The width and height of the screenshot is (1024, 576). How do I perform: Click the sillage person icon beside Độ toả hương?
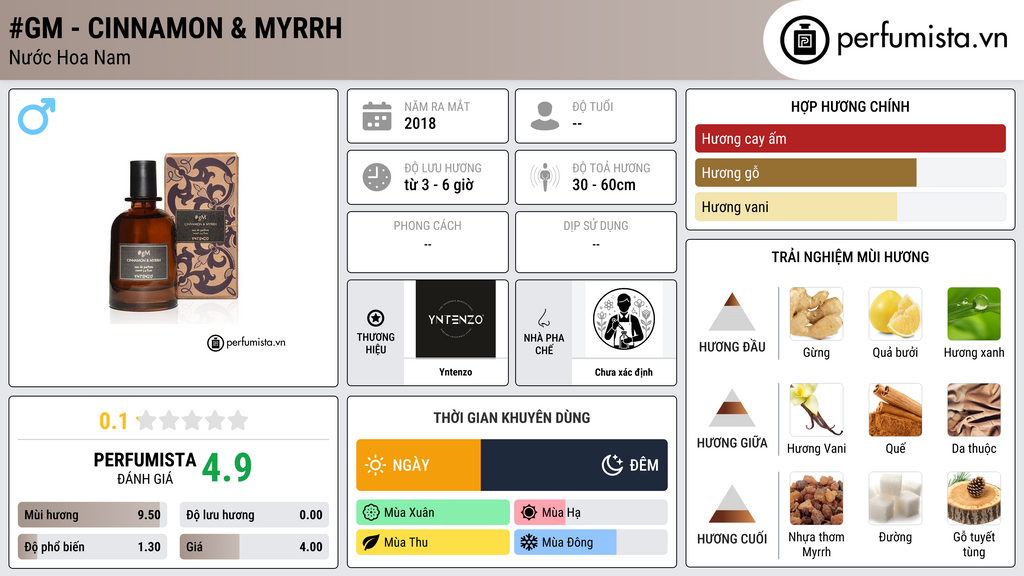pos(545,177)
